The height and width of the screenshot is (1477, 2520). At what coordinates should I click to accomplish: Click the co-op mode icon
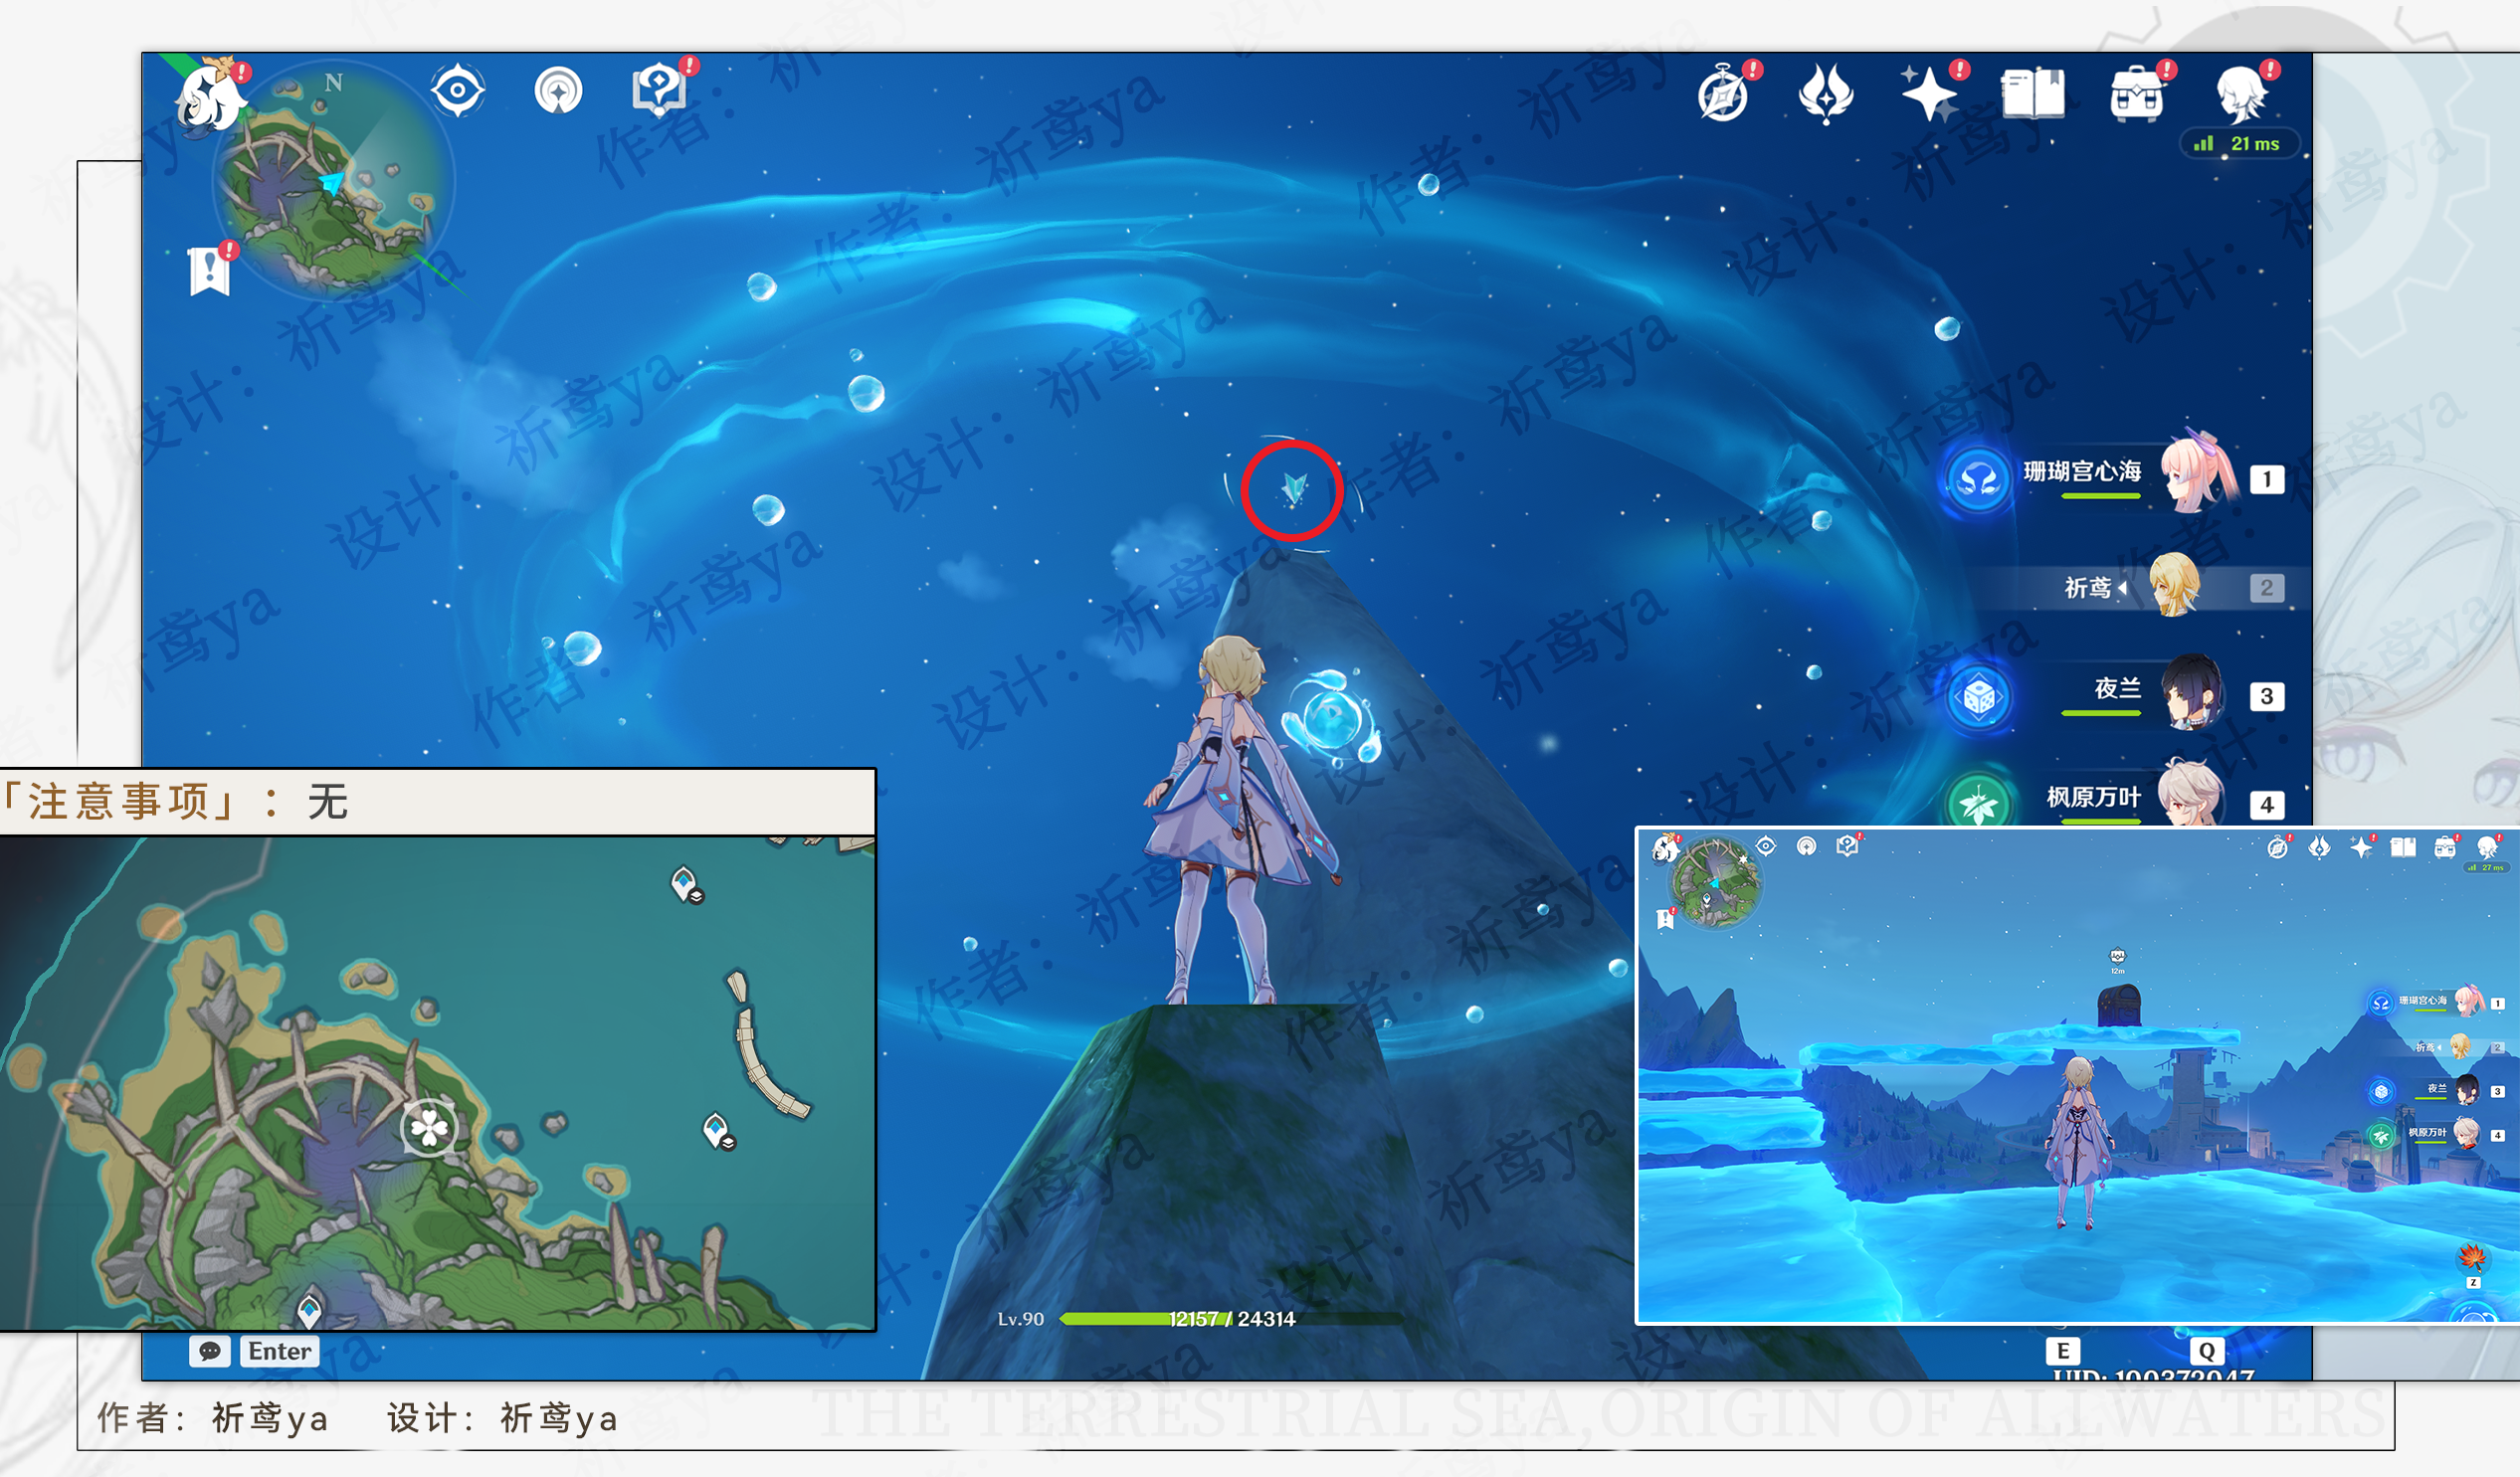(558, 91)
